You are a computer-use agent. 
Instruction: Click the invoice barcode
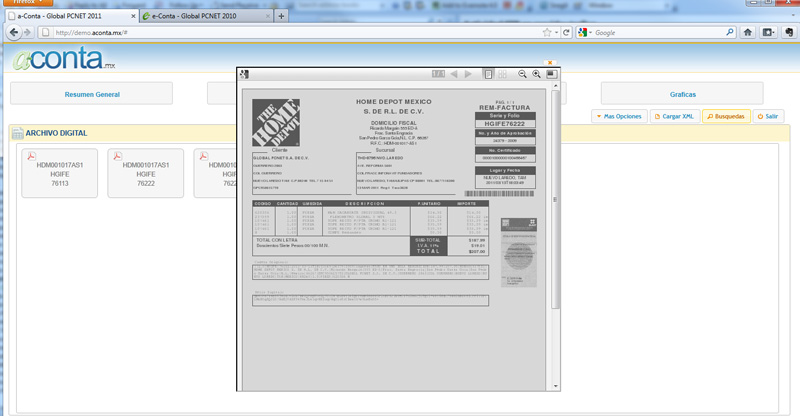pyautogui.click(x=499, y=194)
